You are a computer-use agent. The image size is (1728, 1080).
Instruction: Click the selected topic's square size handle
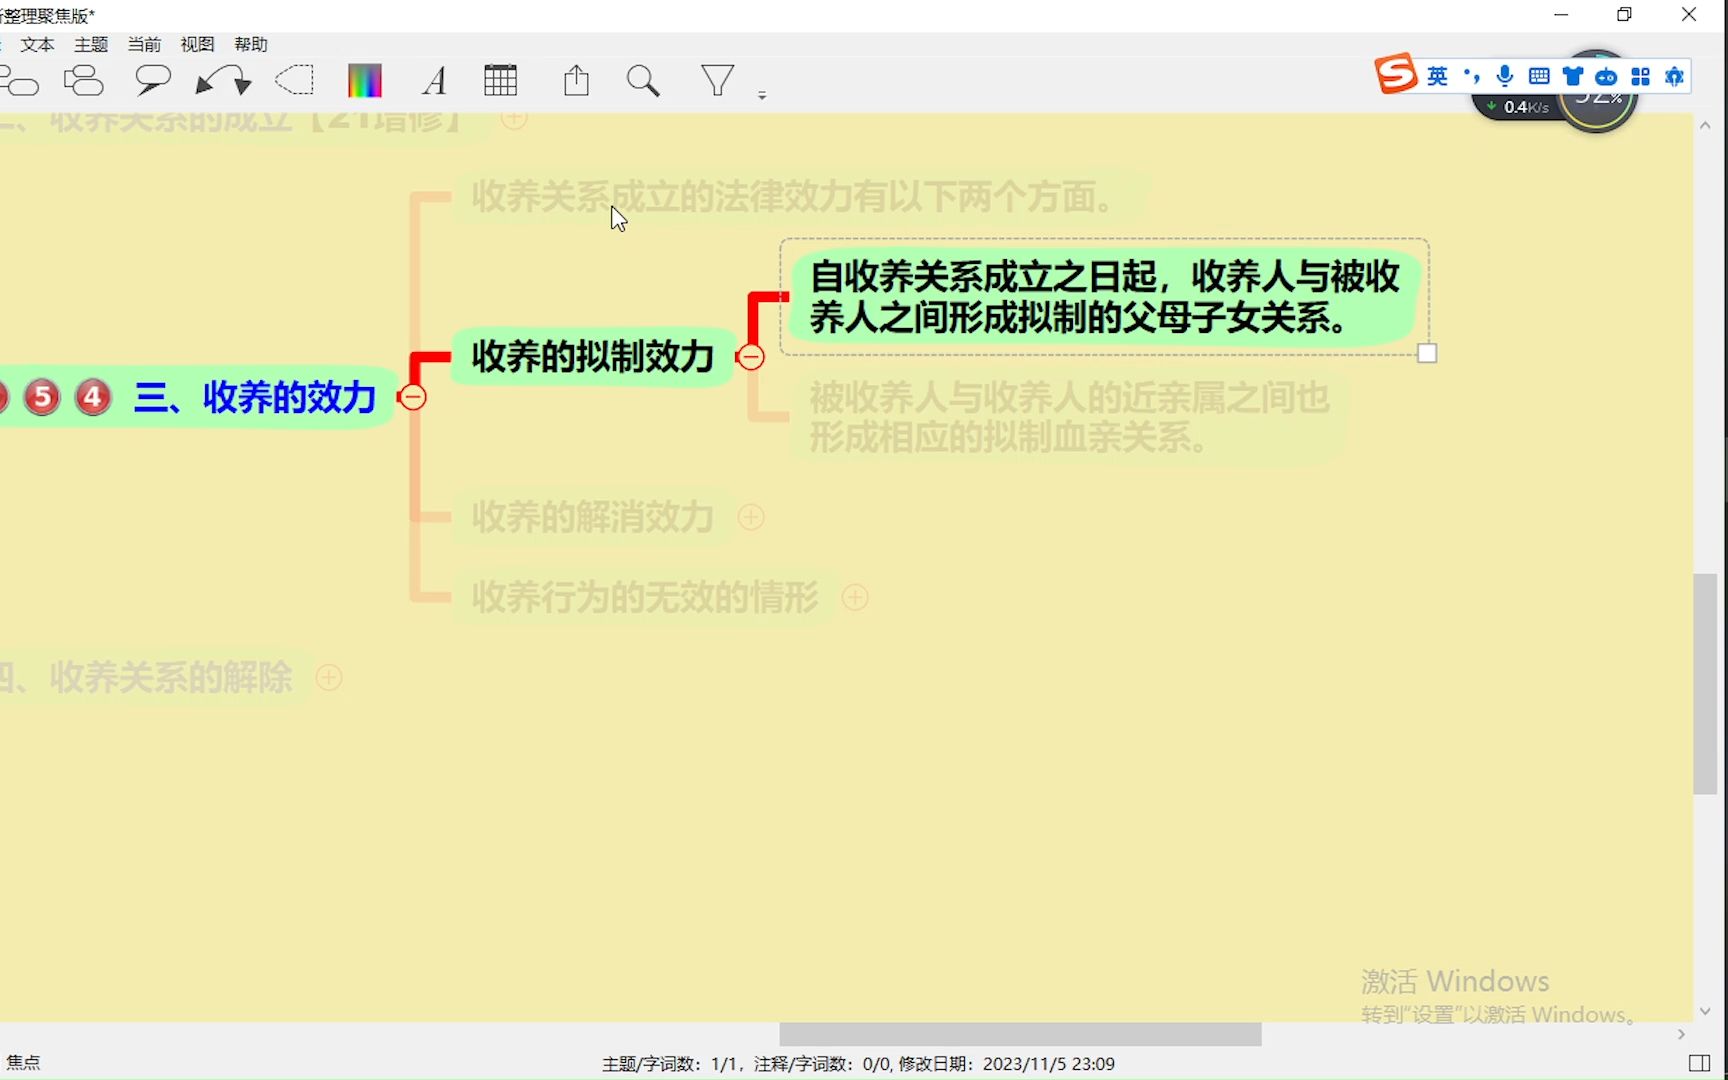1427,353
